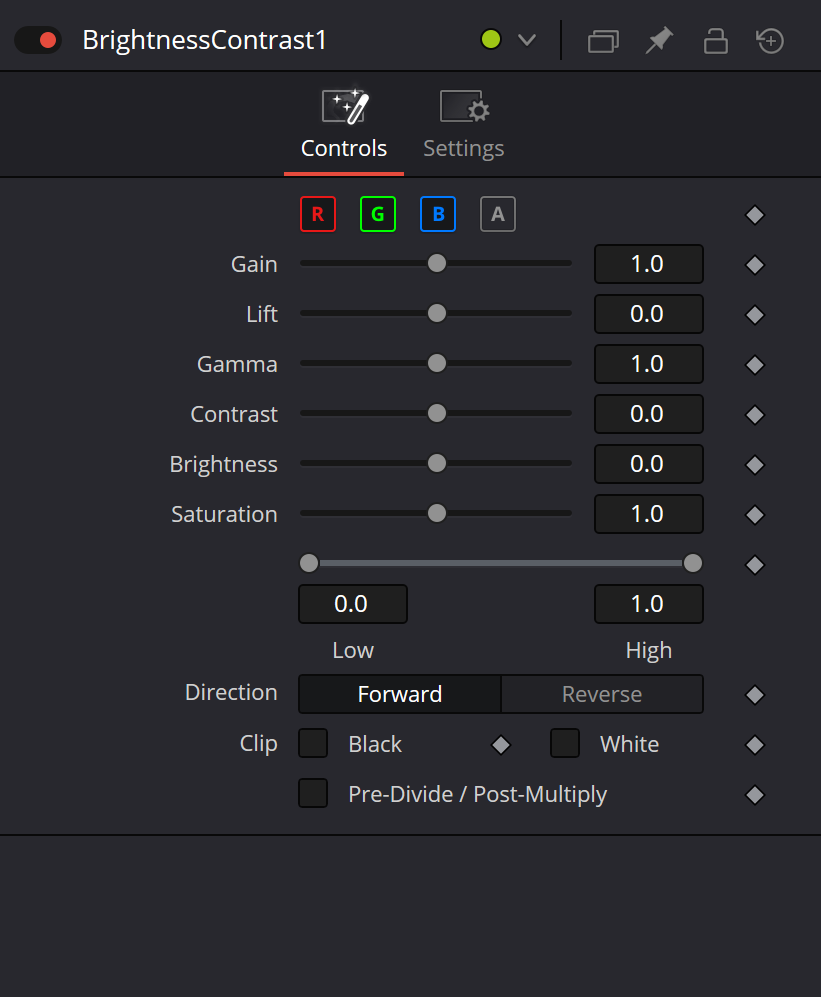The height and width of the screenshot is (997, 821).
Task: Enable Pre-Divide / Post-Multiply checkbox
Action: 313,794
